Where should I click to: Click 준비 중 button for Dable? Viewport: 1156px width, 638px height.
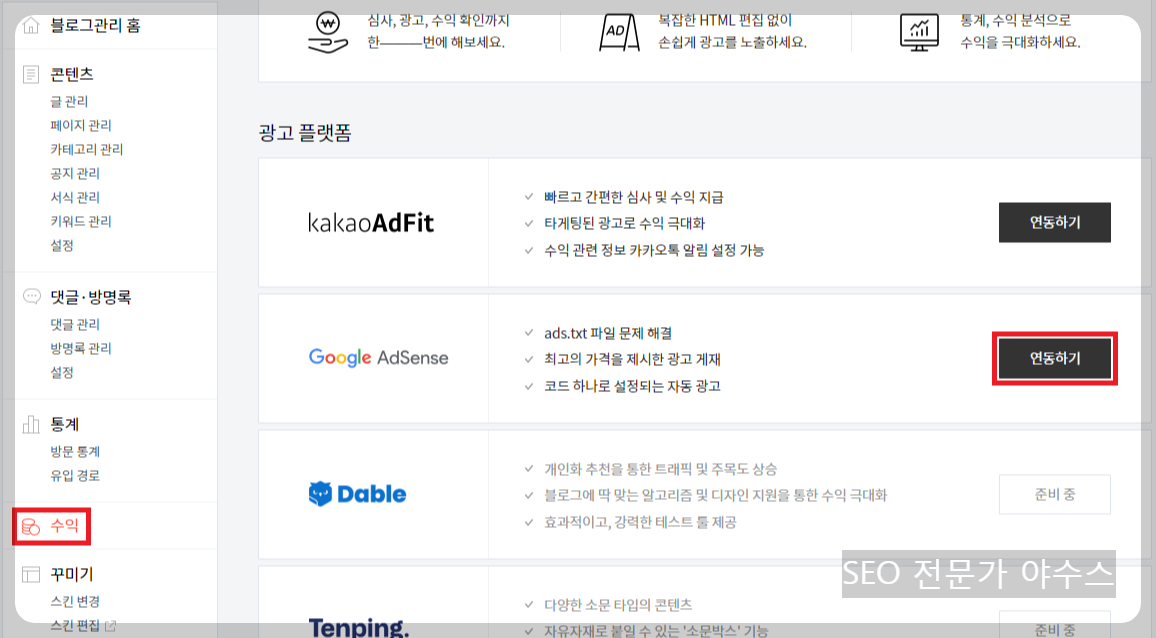click(x=1054, y=494)
